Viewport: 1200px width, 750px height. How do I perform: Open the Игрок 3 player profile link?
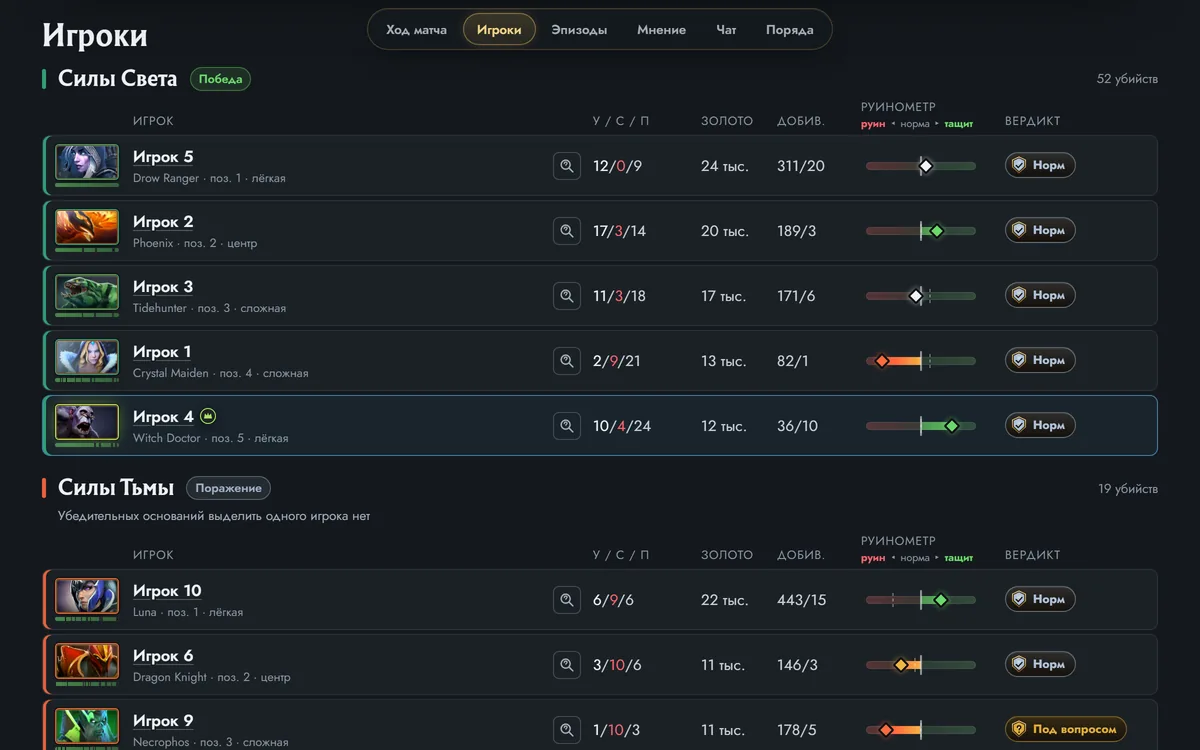[163, 287]
